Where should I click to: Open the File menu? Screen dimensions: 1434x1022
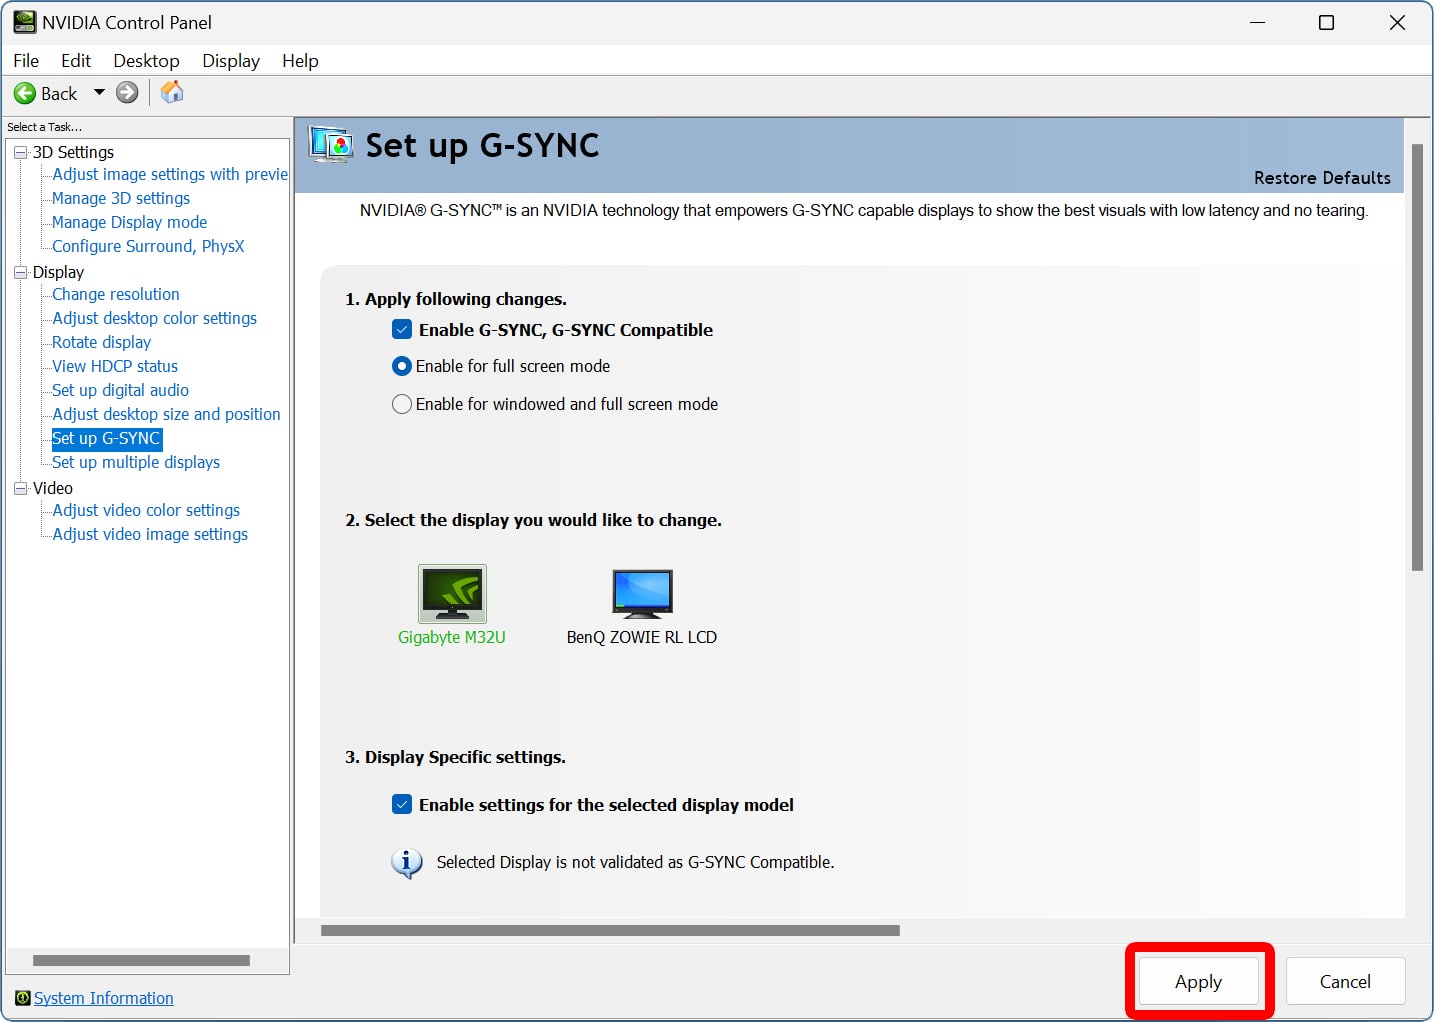26,61
